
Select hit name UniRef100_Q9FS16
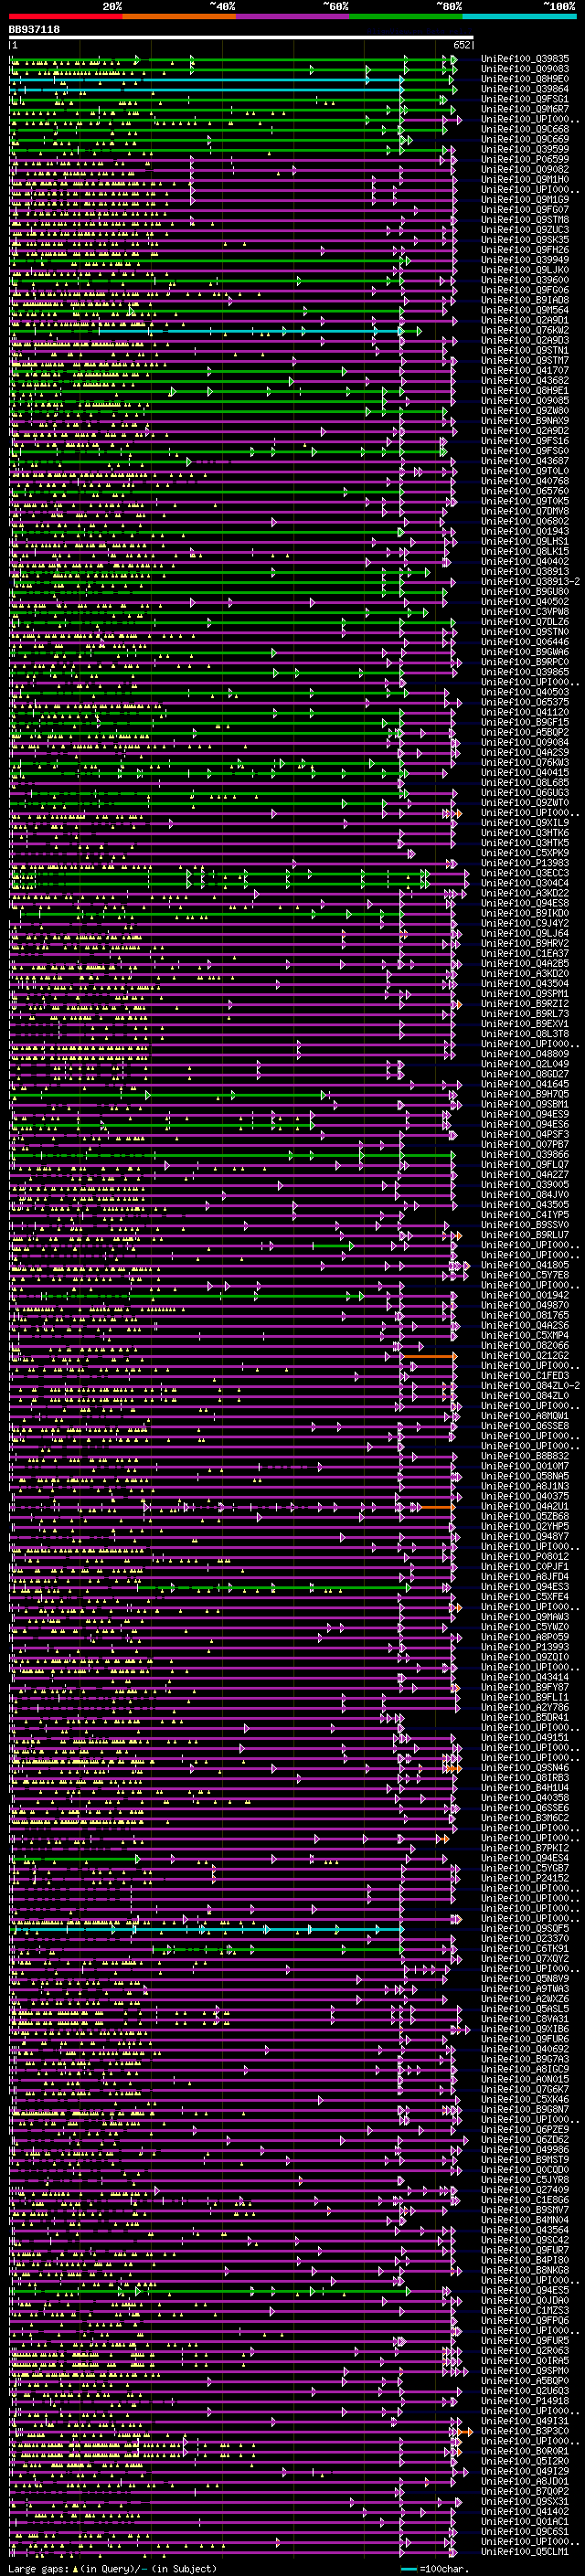525,441
